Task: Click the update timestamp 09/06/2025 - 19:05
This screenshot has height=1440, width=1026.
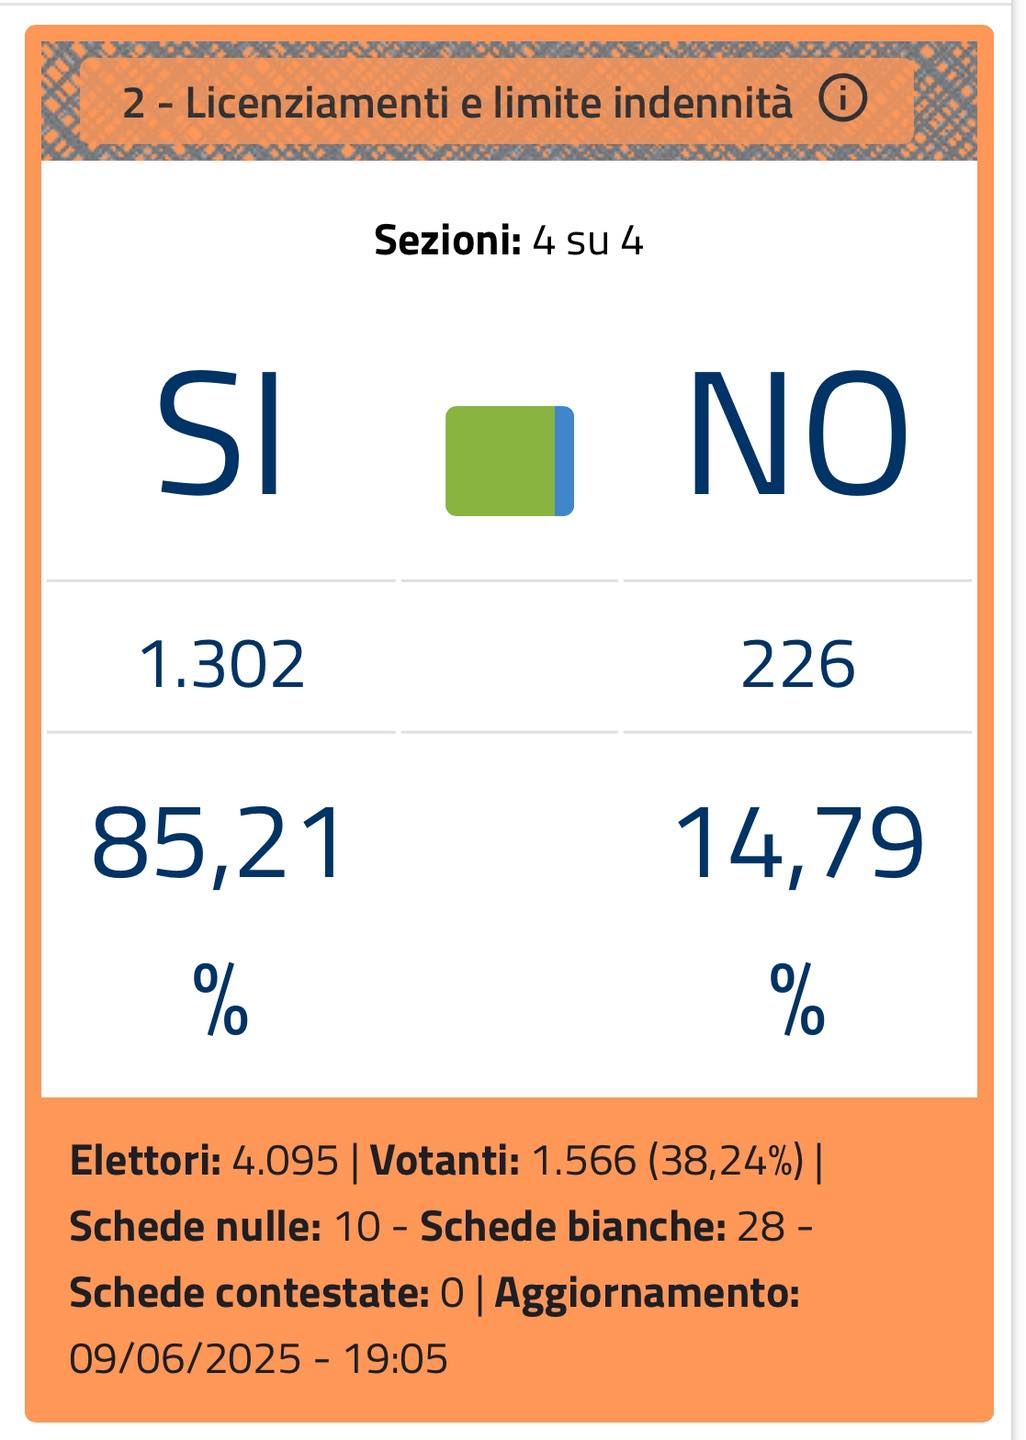Action: tap(258, 1359)
